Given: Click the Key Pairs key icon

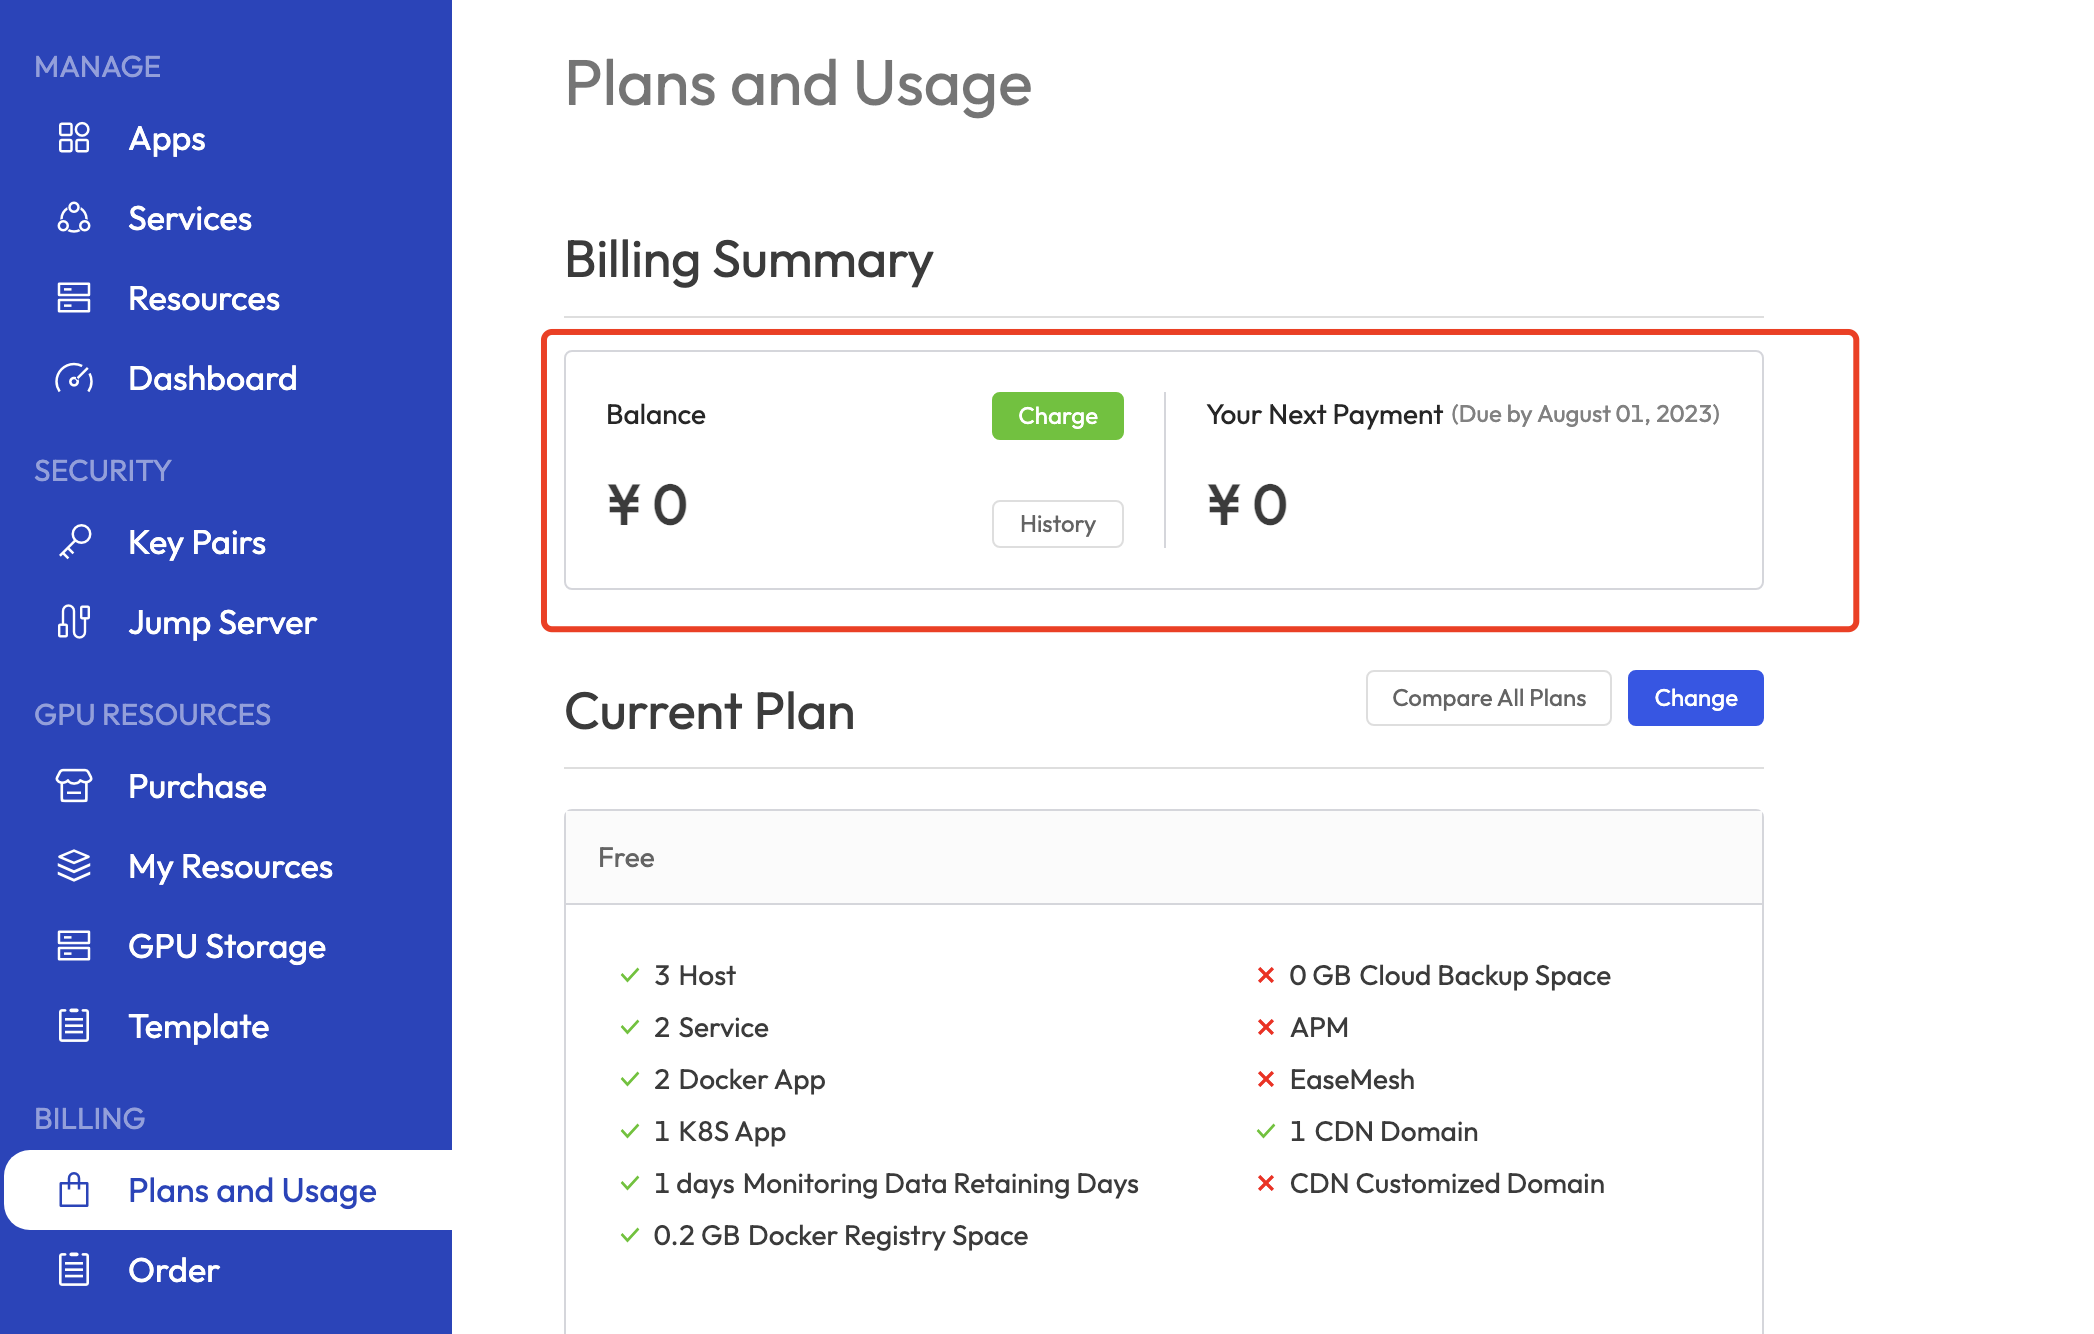Looking at the screenshot, I should tap(74, 542).
